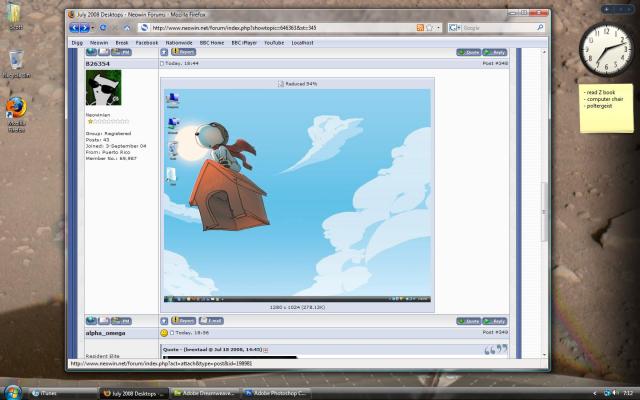
Task: Click the globe profile icon above alpha_omega's name
Action: 91,321
